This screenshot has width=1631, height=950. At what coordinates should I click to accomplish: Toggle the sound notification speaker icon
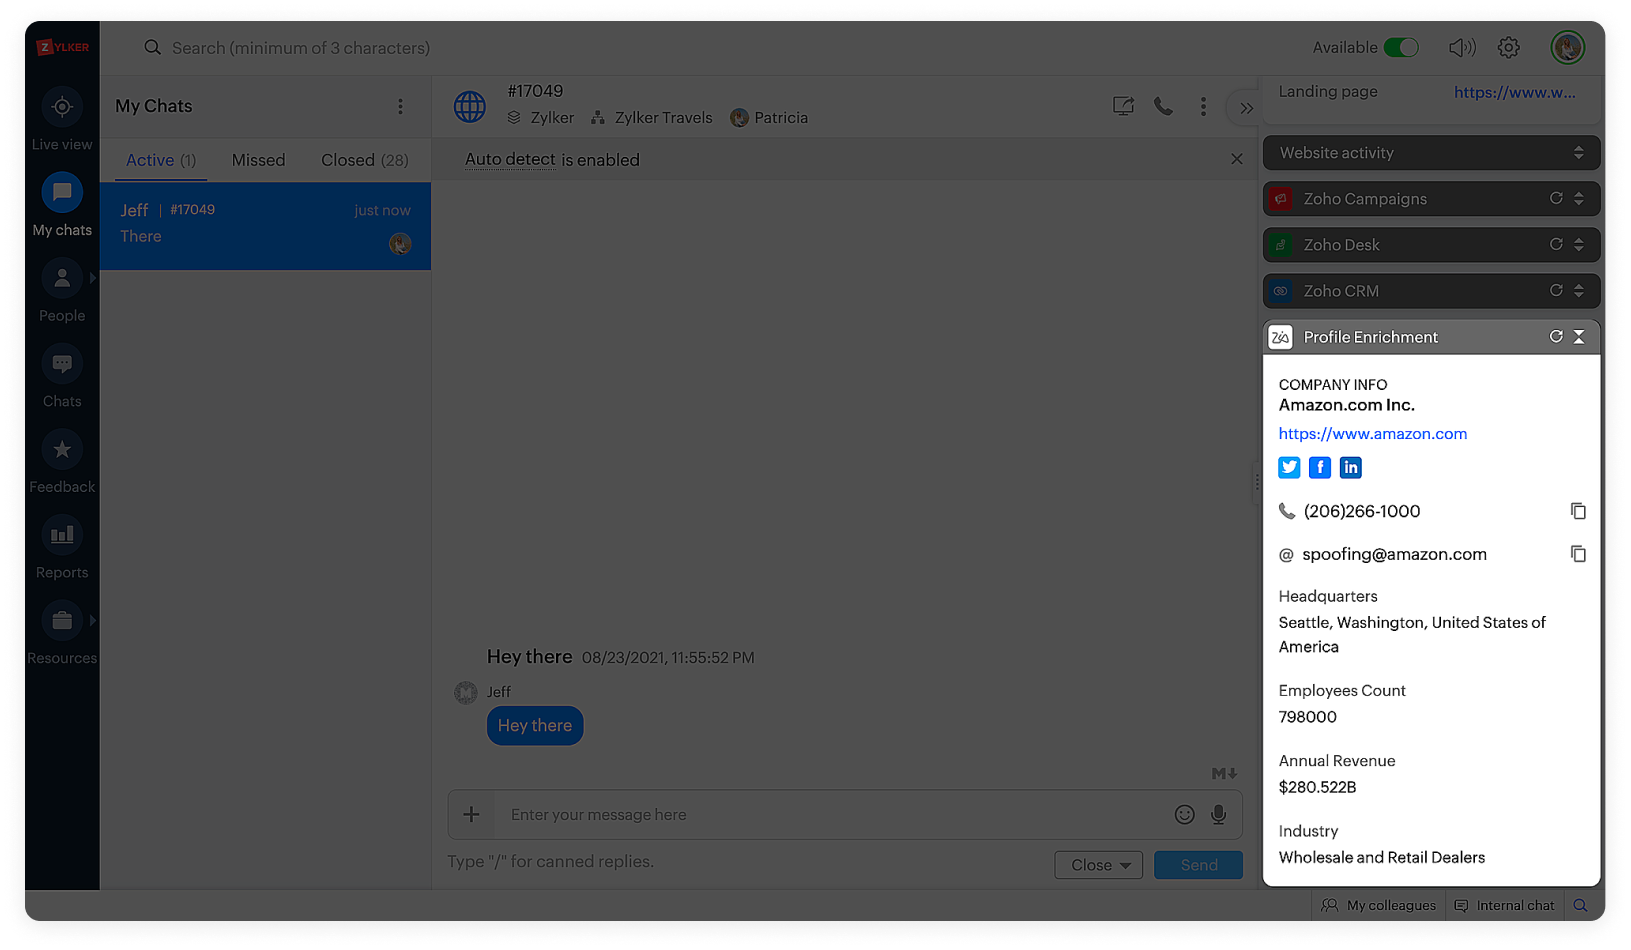1462,47
